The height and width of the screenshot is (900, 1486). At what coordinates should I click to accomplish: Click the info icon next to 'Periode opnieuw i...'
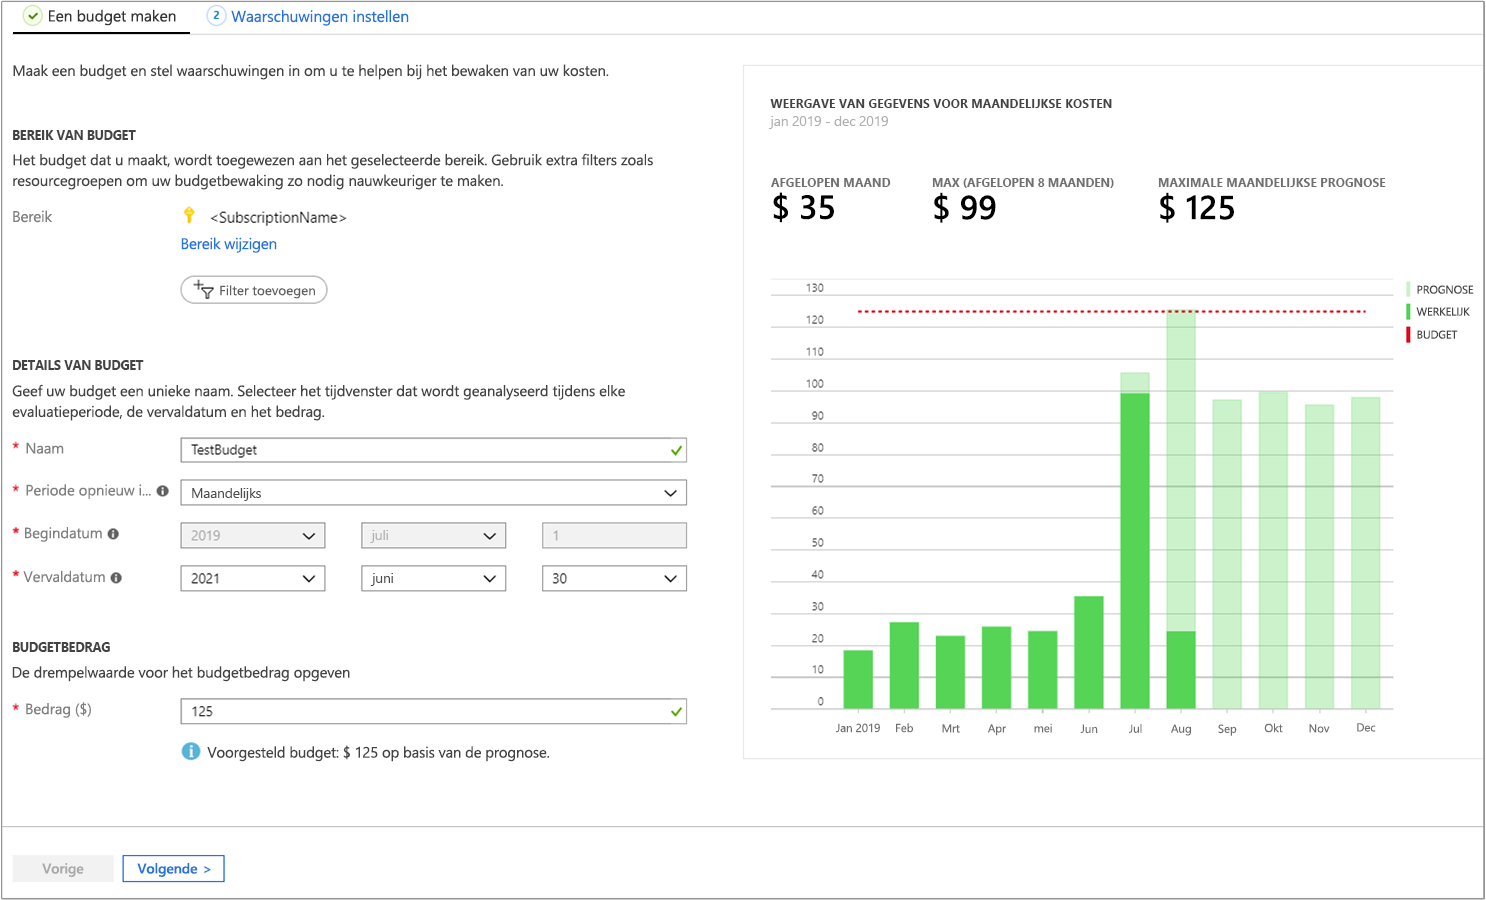(162, 491)
